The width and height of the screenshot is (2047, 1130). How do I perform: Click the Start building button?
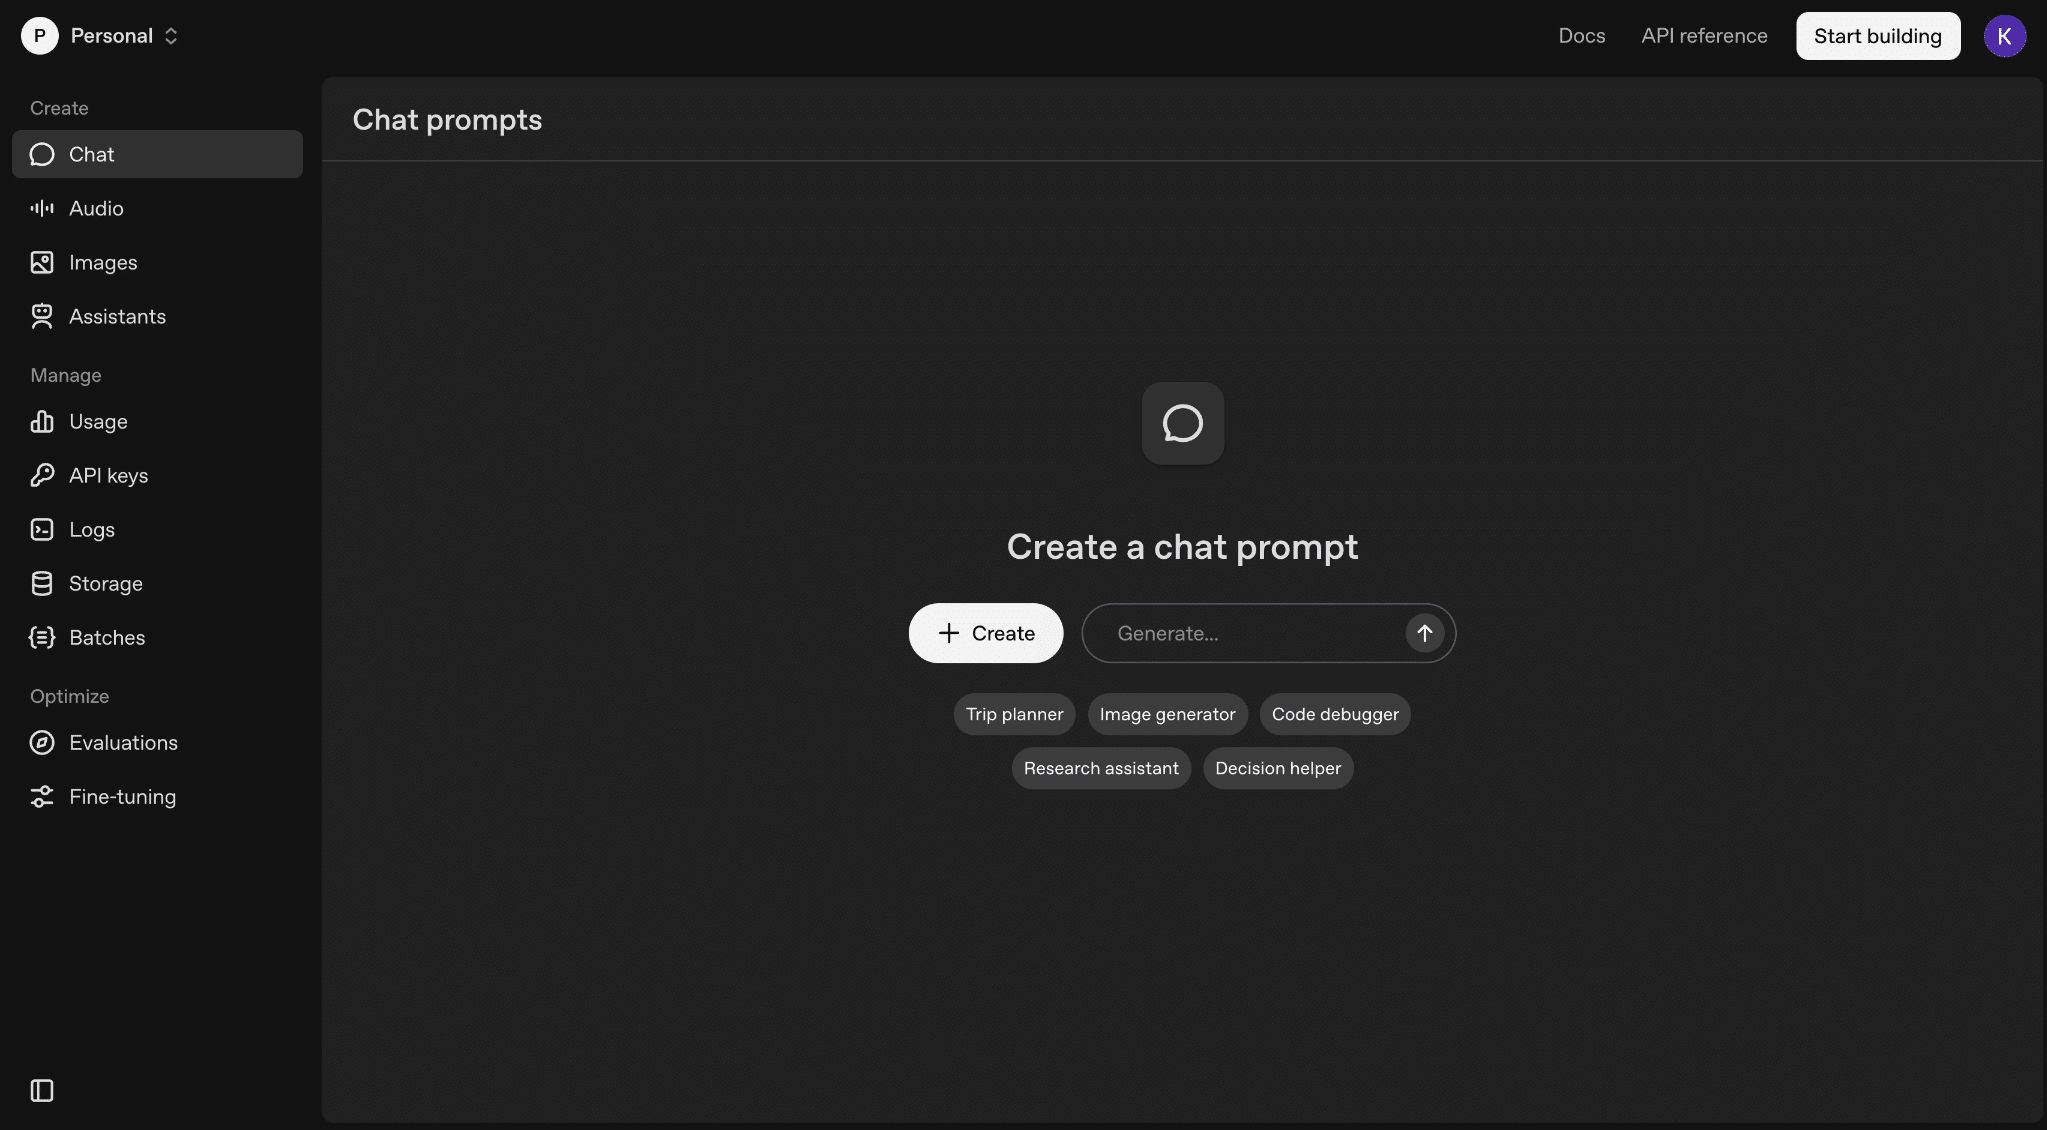coord(1877,36)
